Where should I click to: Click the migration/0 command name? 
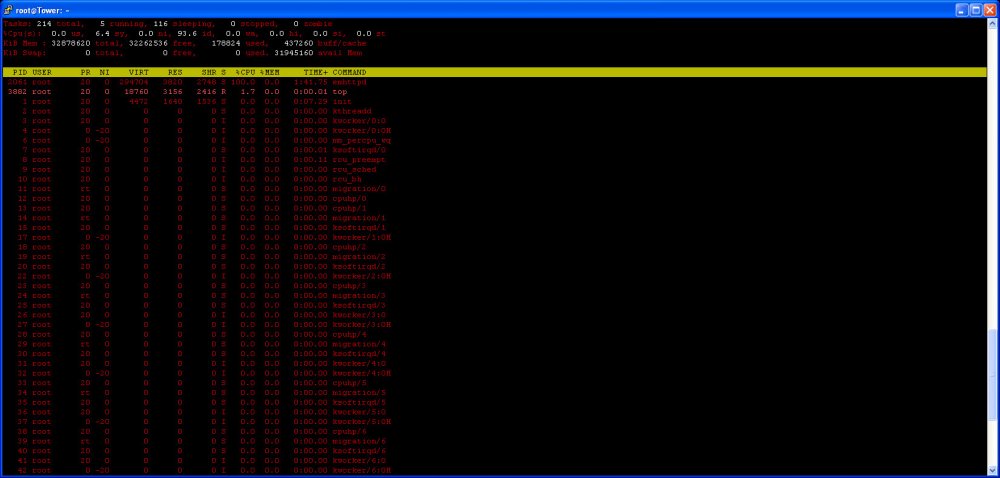pos(359,189)
